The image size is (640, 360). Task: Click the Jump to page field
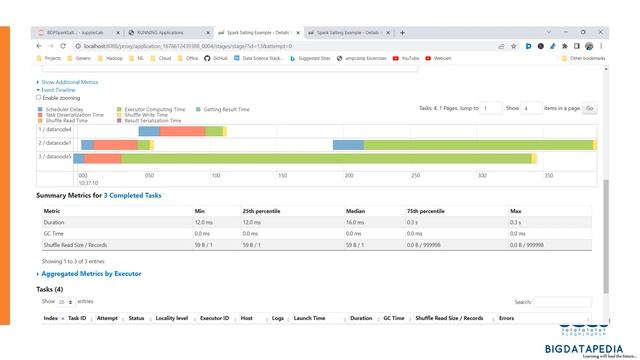tap(491, 108)
